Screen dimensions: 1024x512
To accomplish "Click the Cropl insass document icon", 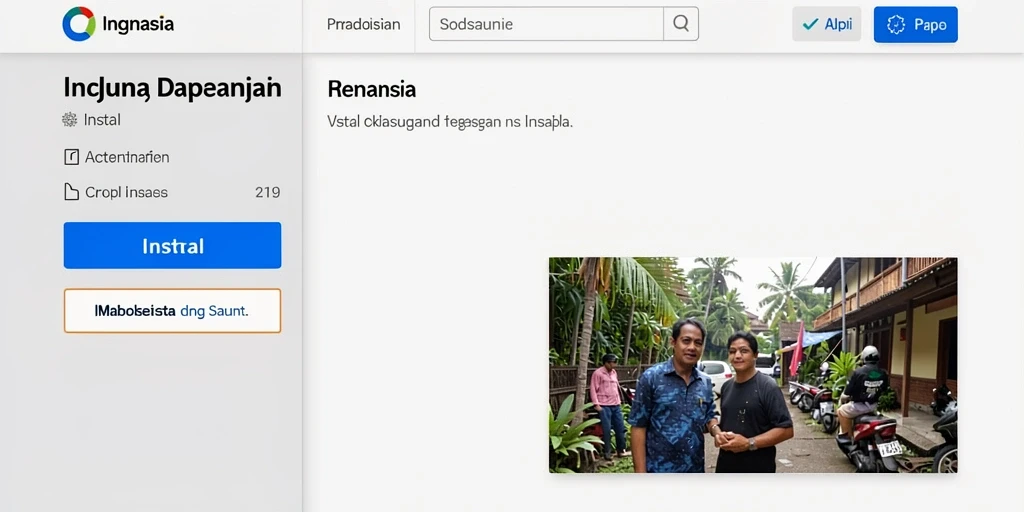I will 71,192.
